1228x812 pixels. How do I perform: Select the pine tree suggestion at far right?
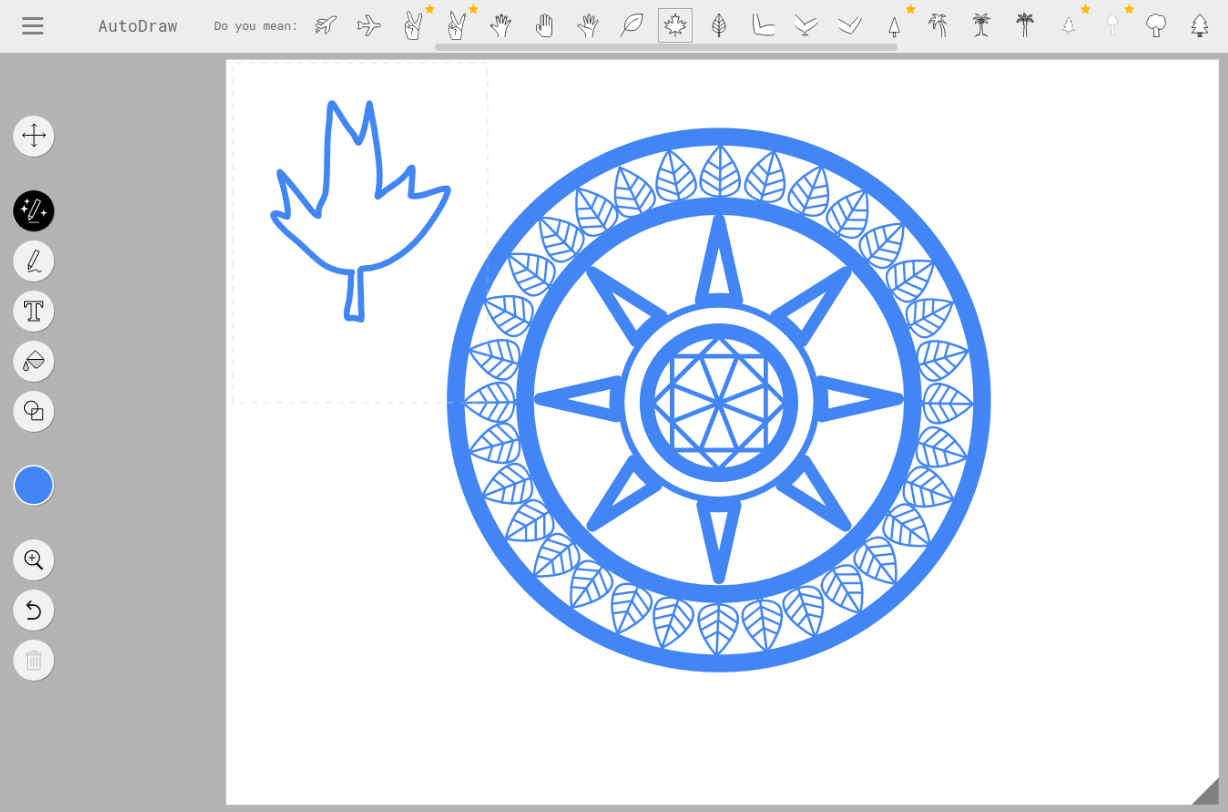pos(1199,25)
